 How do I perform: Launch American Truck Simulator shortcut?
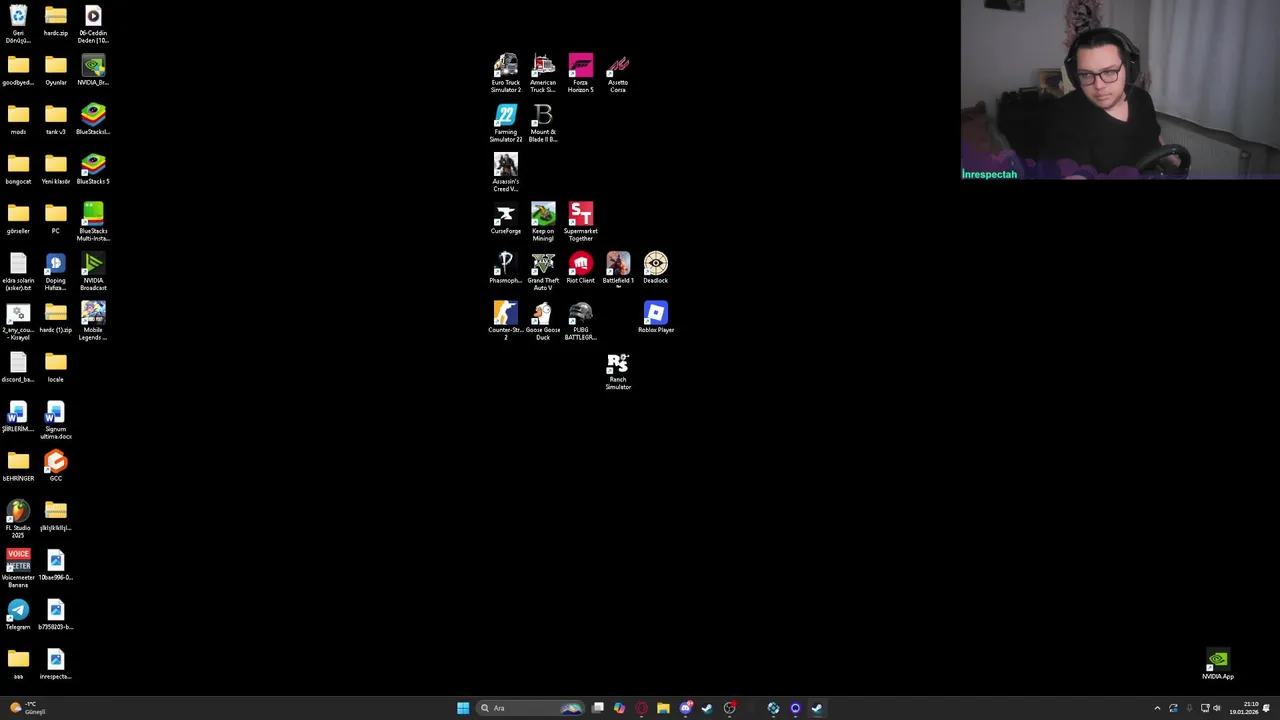click(543, 74)
